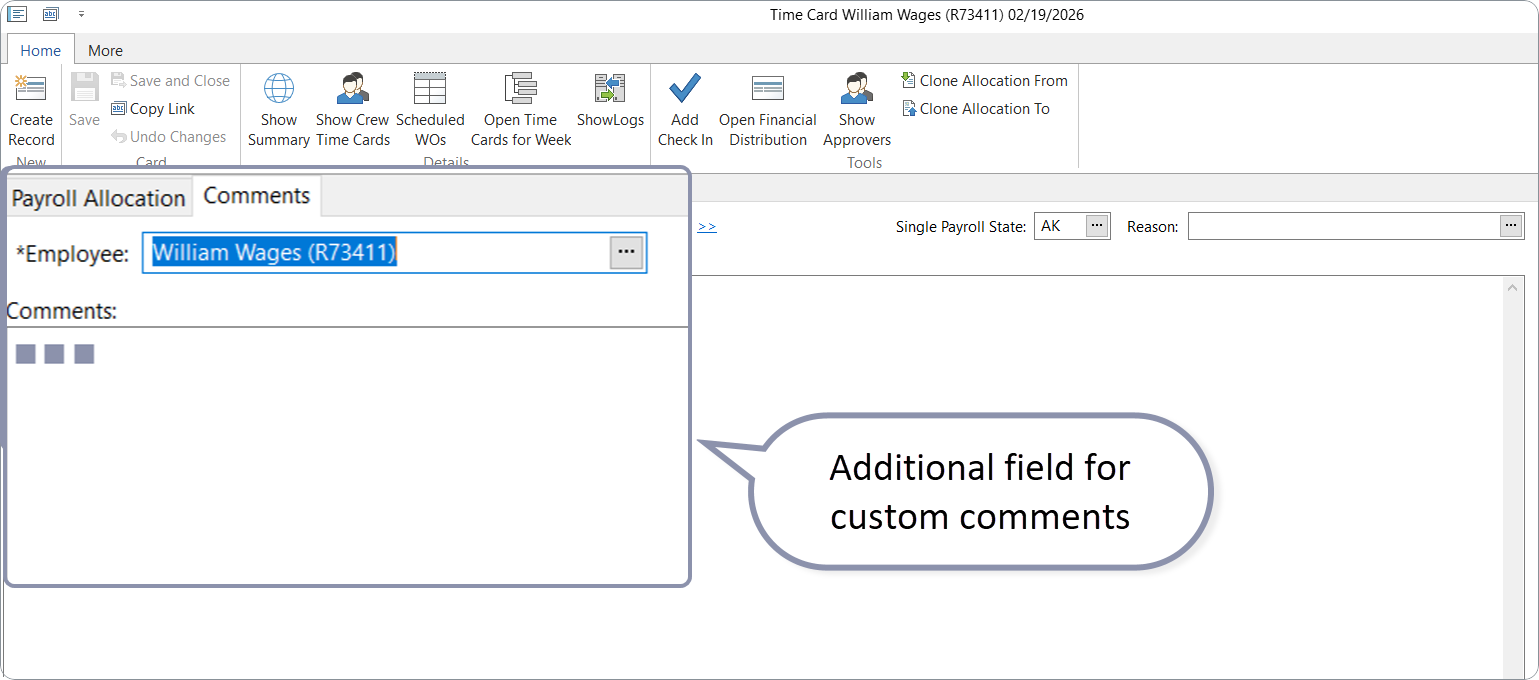Click Copy Link in the ribbon
The width and height of the screenshot is (1539, 680).
tap(153, 109)
